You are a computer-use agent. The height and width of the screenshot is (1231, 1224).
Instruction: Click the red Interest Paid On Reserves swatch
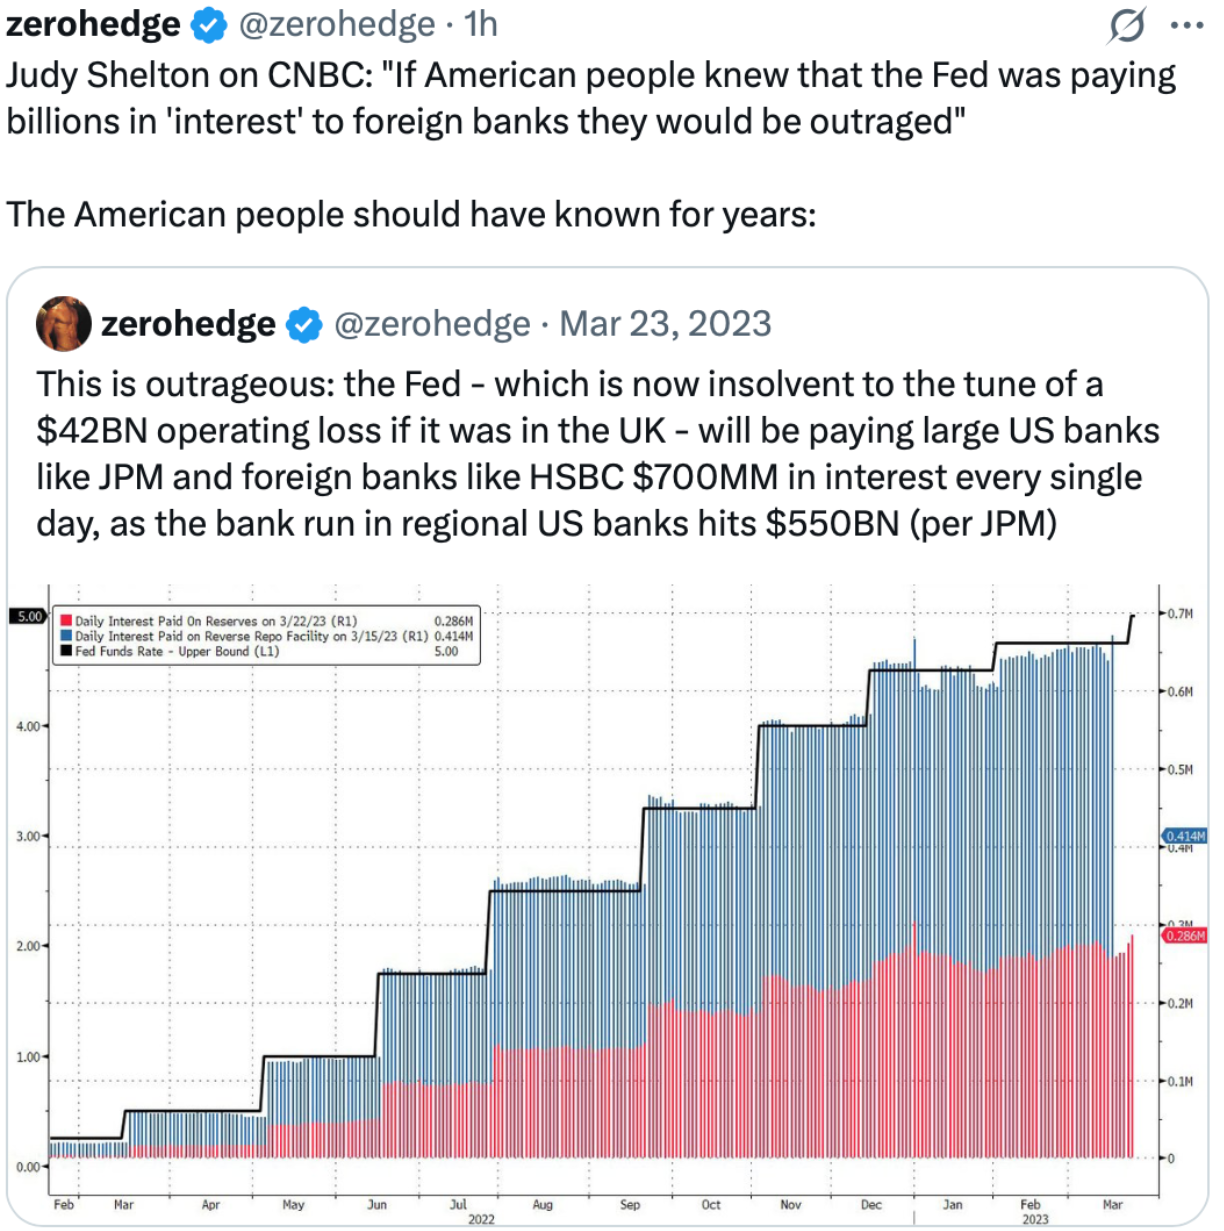[66, 621]
